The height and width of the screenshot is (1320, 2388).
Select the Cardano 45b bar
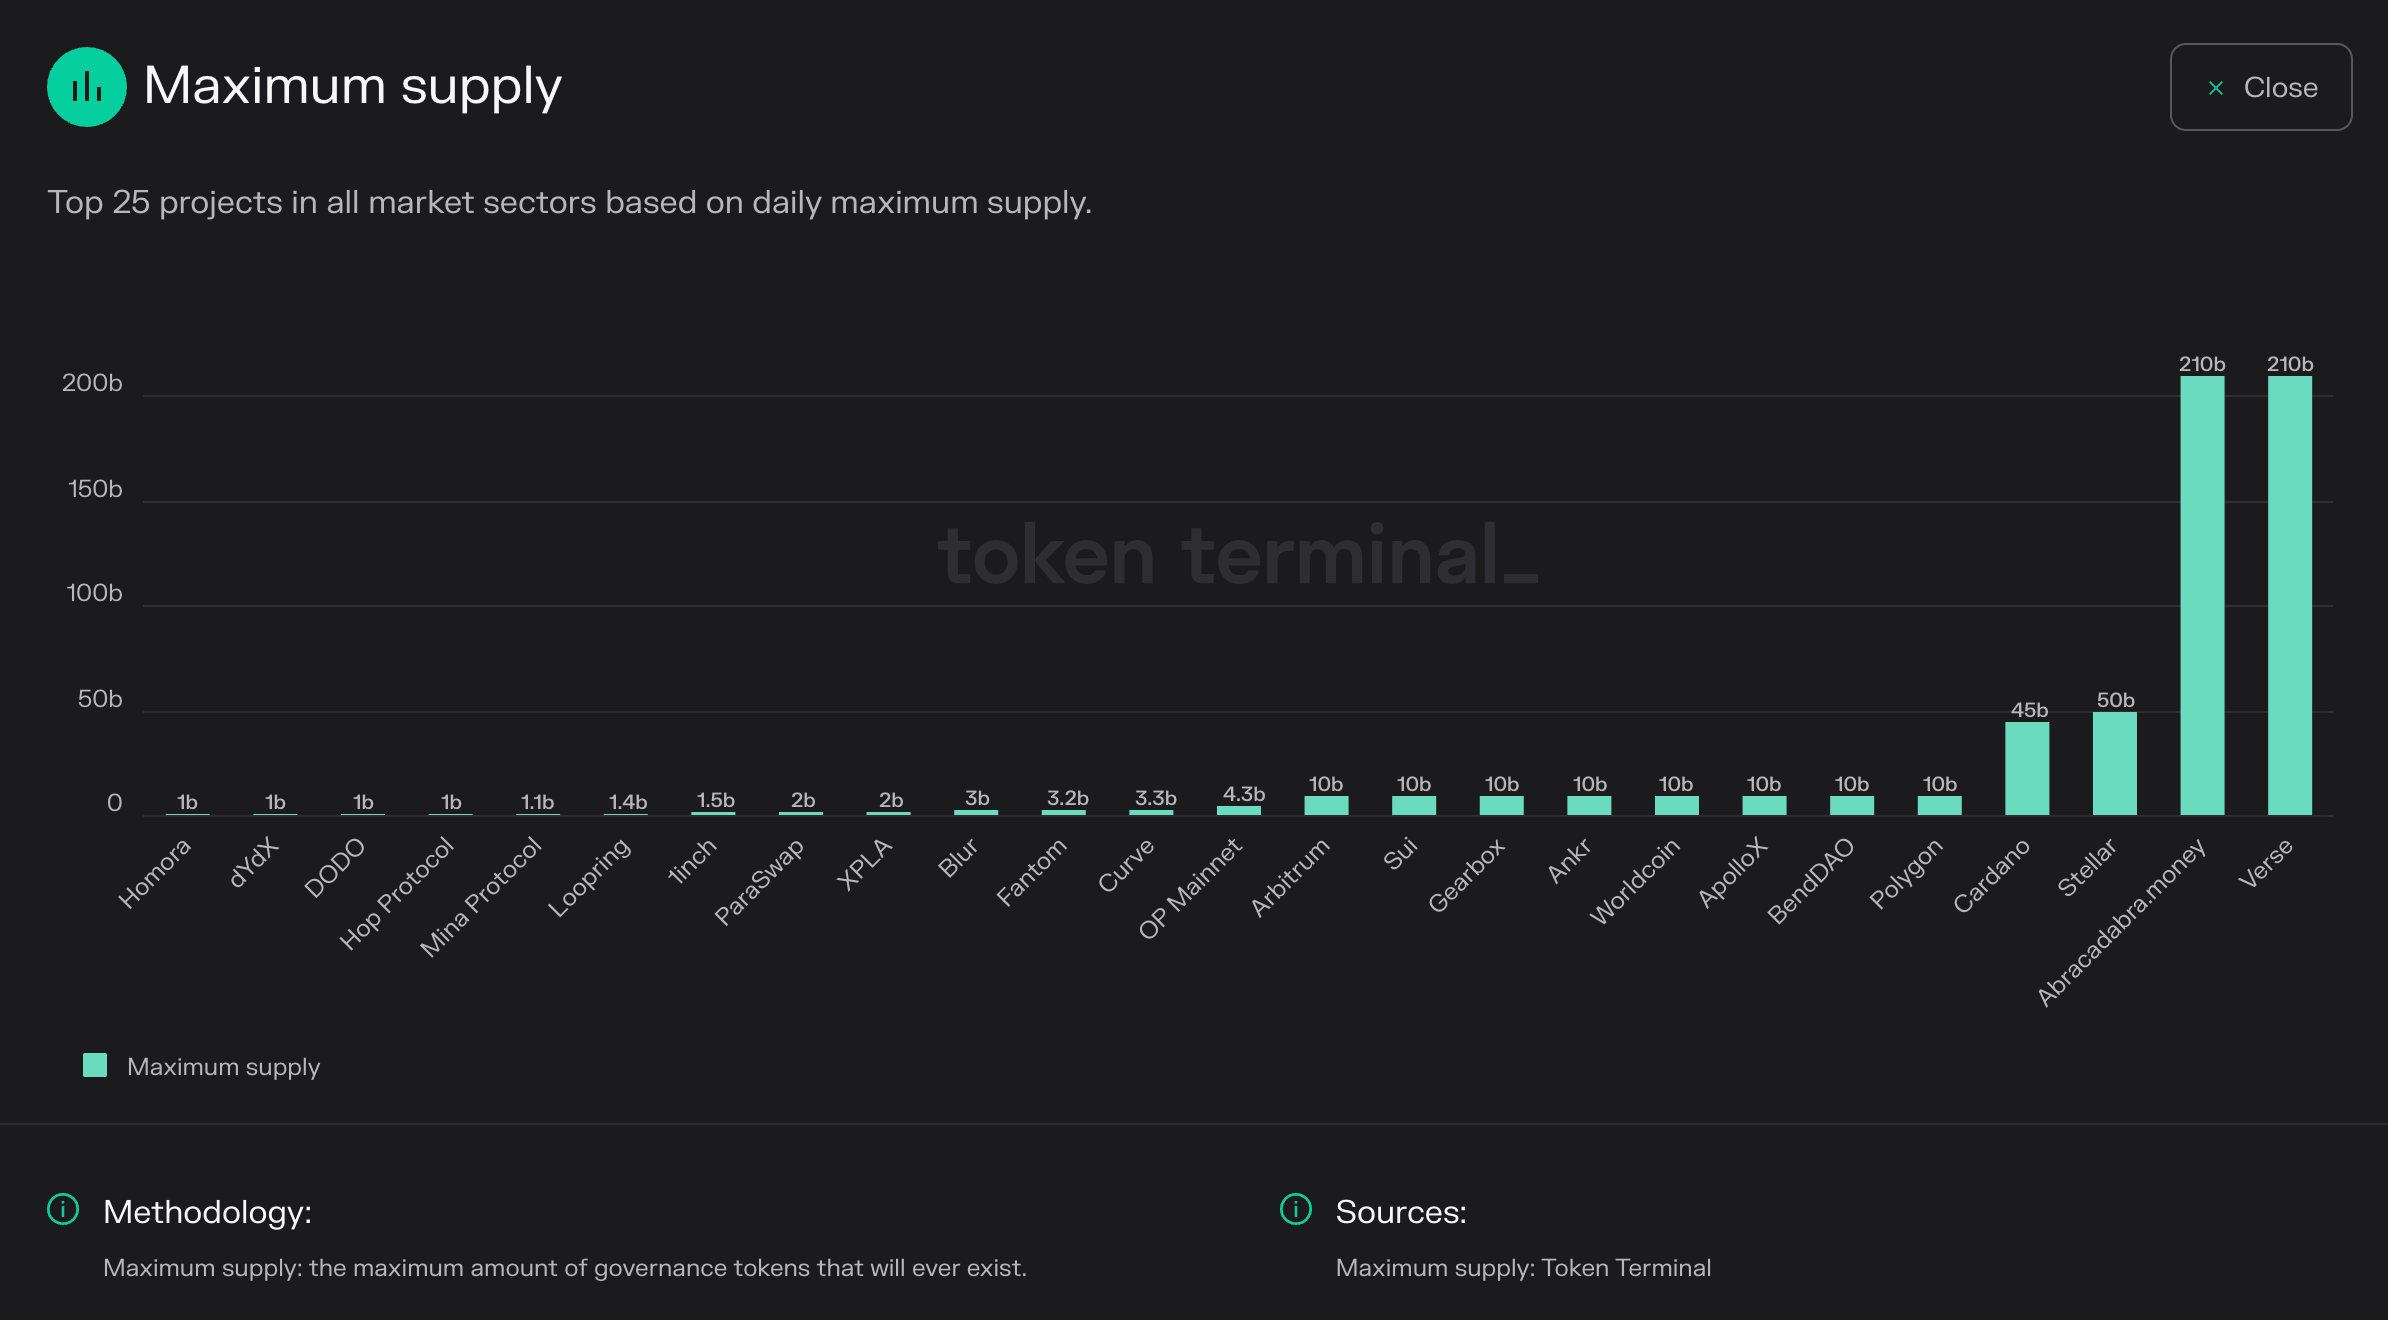tap(2027, 768)
